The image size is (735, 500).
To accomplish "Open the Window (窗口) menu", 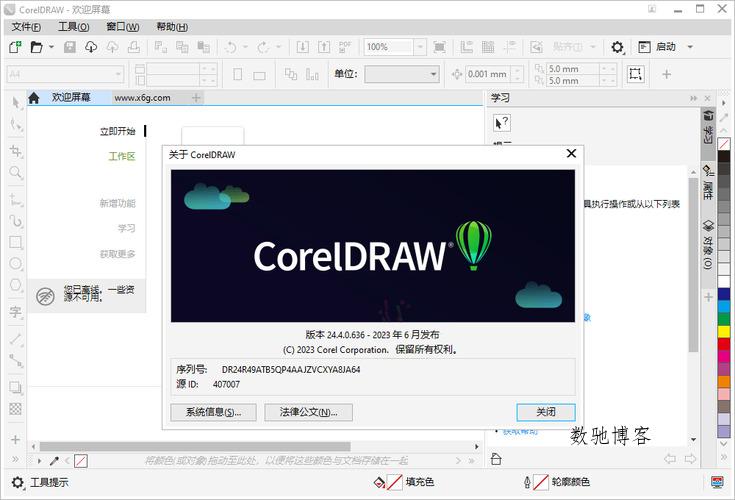I will click(x=123, y=27).
